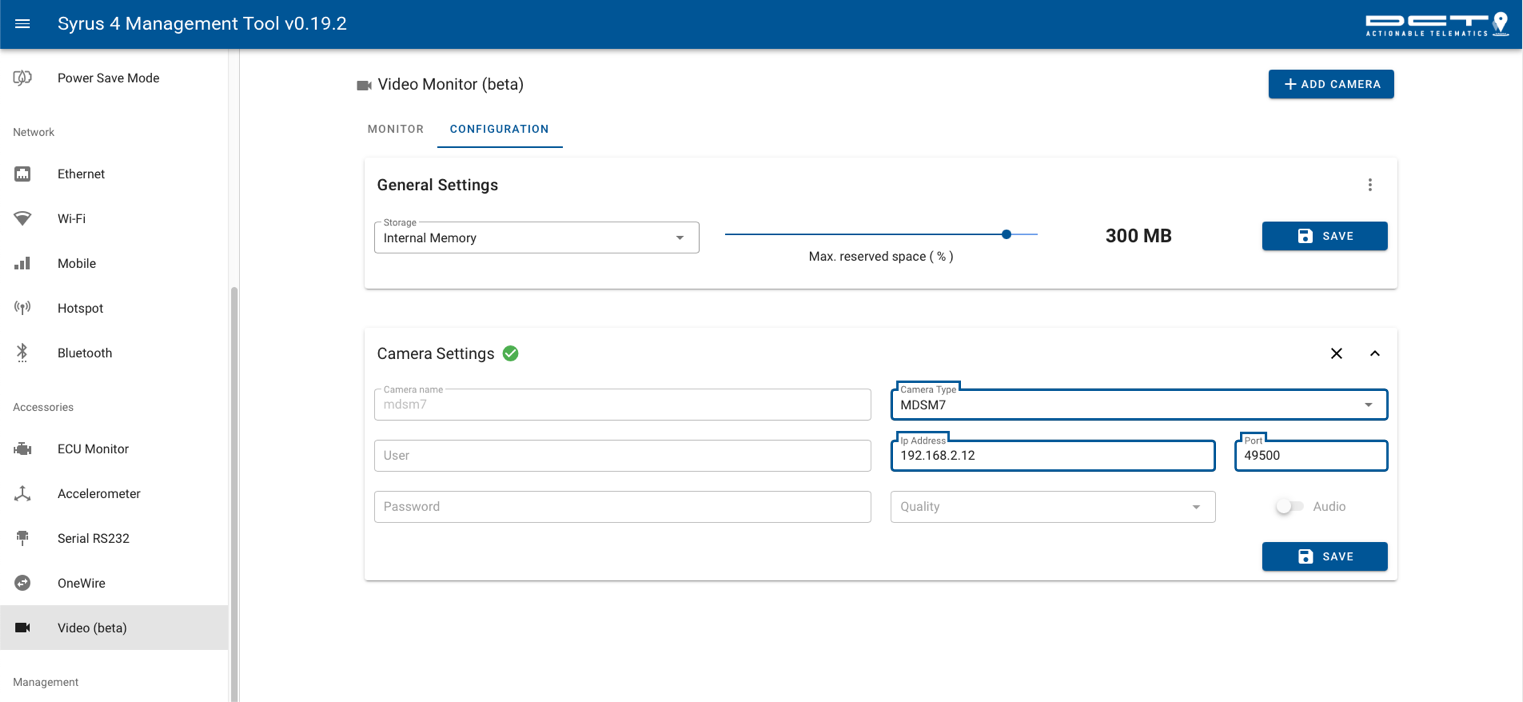
Task: Click the Ethernet port icon
Action: tap(22, 174)
